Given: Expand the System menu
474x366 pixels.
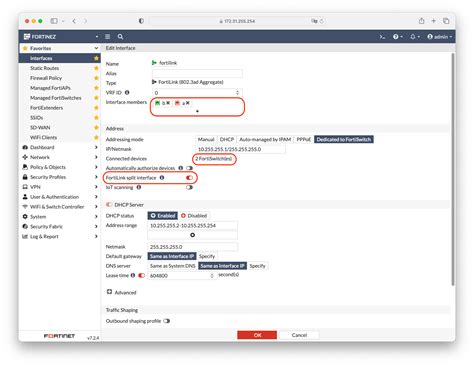Looking at the screenshot, I should (60, 217).
